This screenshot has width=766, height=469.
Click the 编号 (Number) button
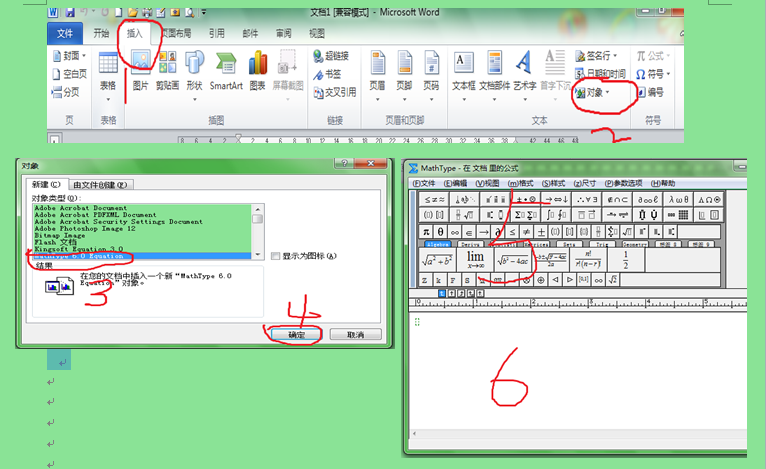pos(650,92)
